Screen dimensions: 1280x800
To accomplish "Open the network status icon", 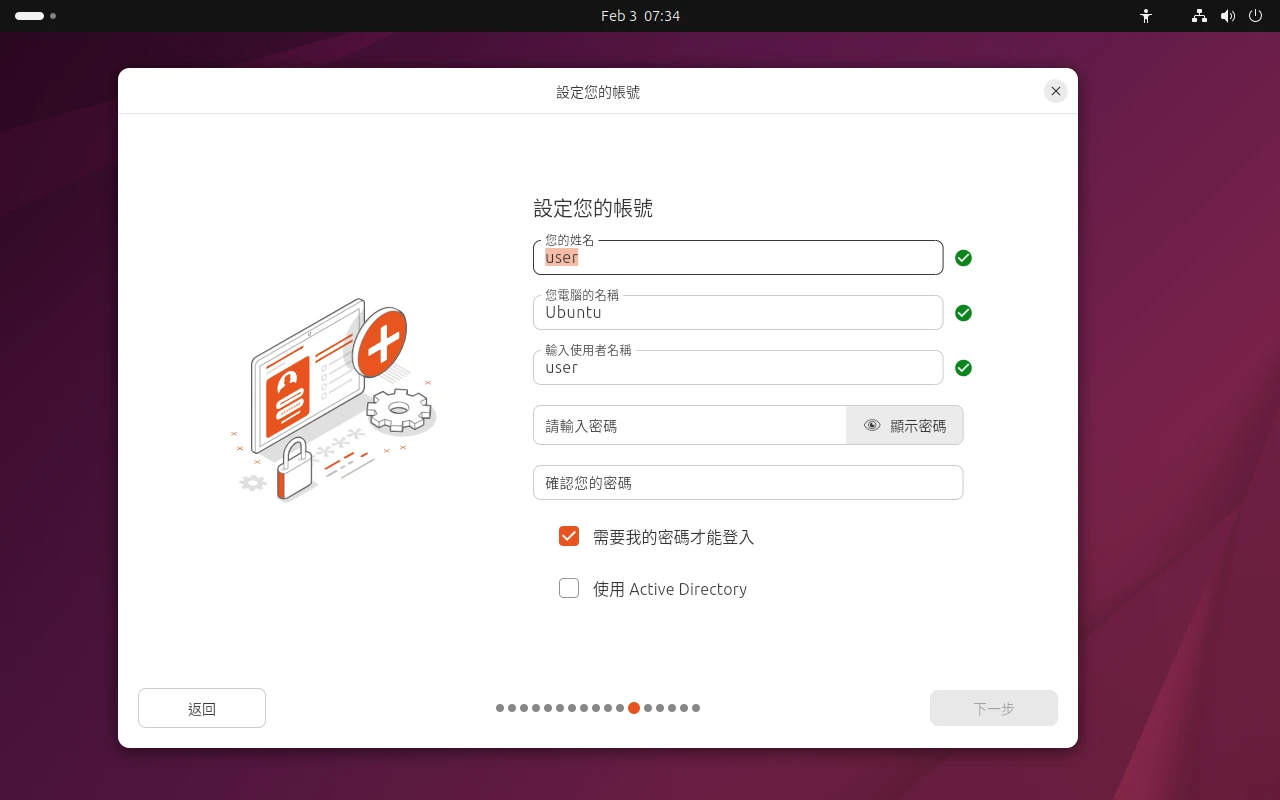I will [1199, 16].
